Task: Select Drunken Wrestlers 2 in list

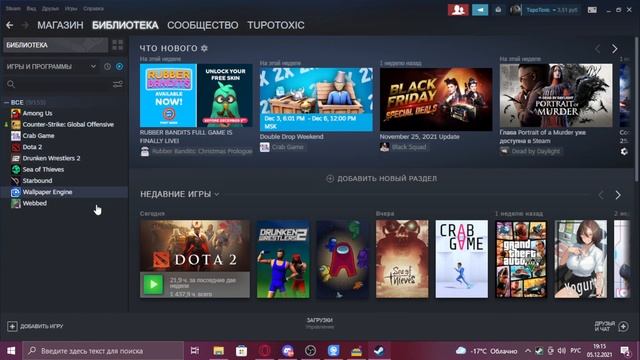Action: pyautogui.click(x=51, y=158)
